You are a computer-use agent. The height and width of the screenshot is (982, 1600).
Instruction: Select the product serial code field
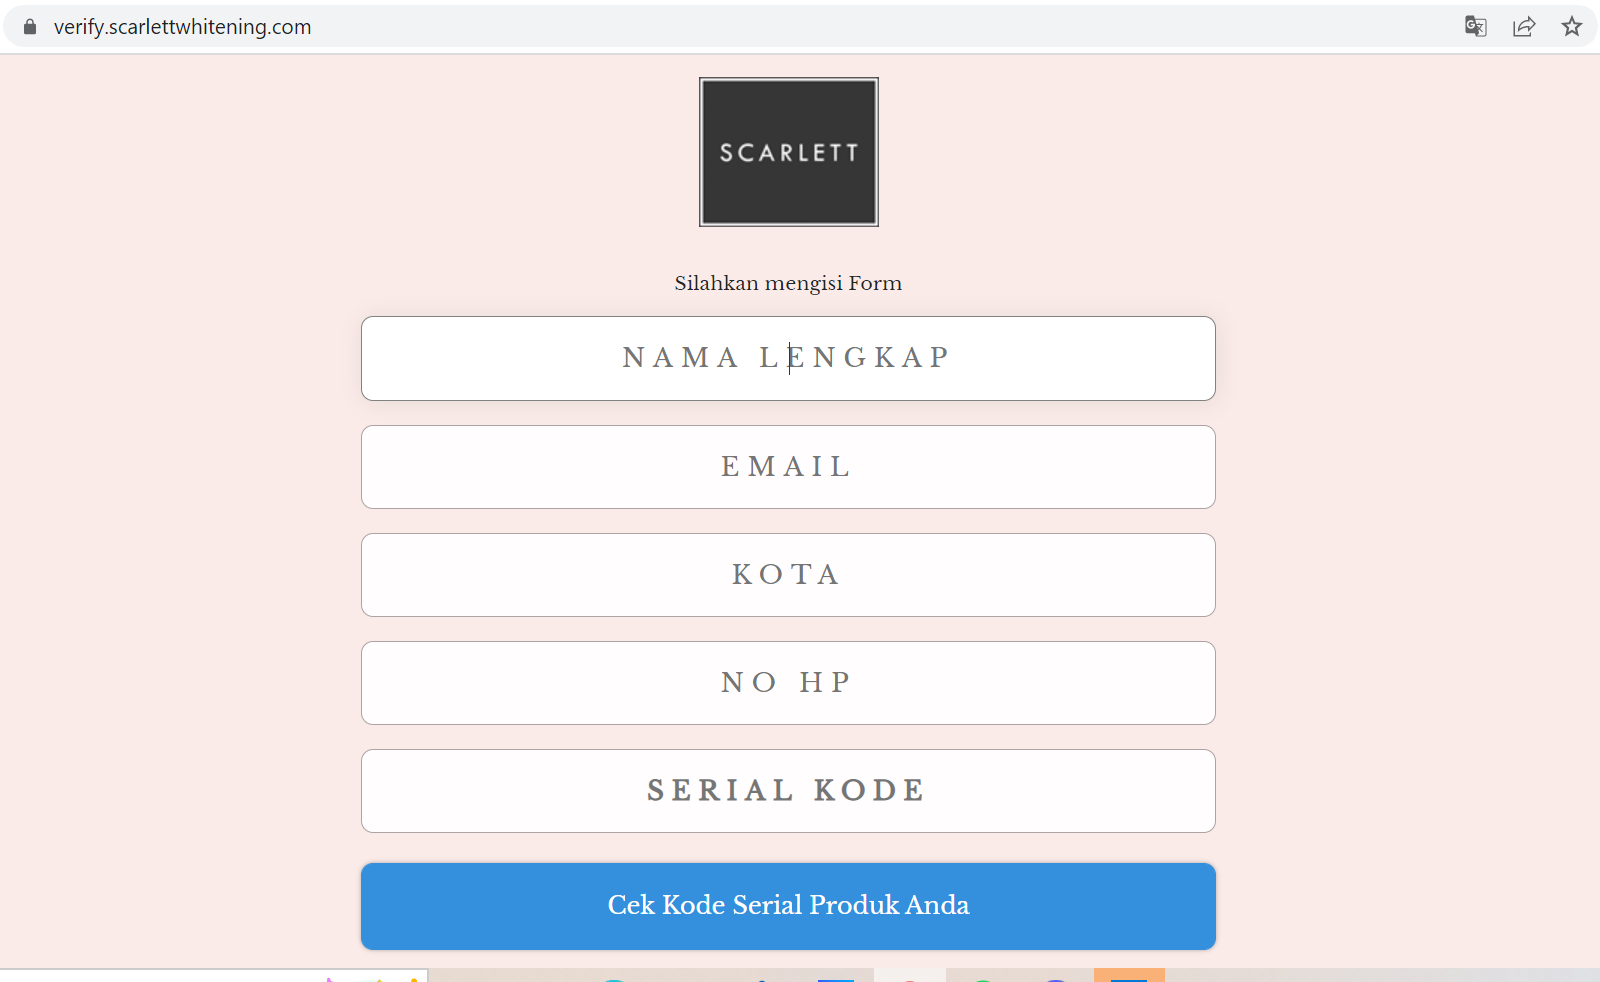(788, 791)
